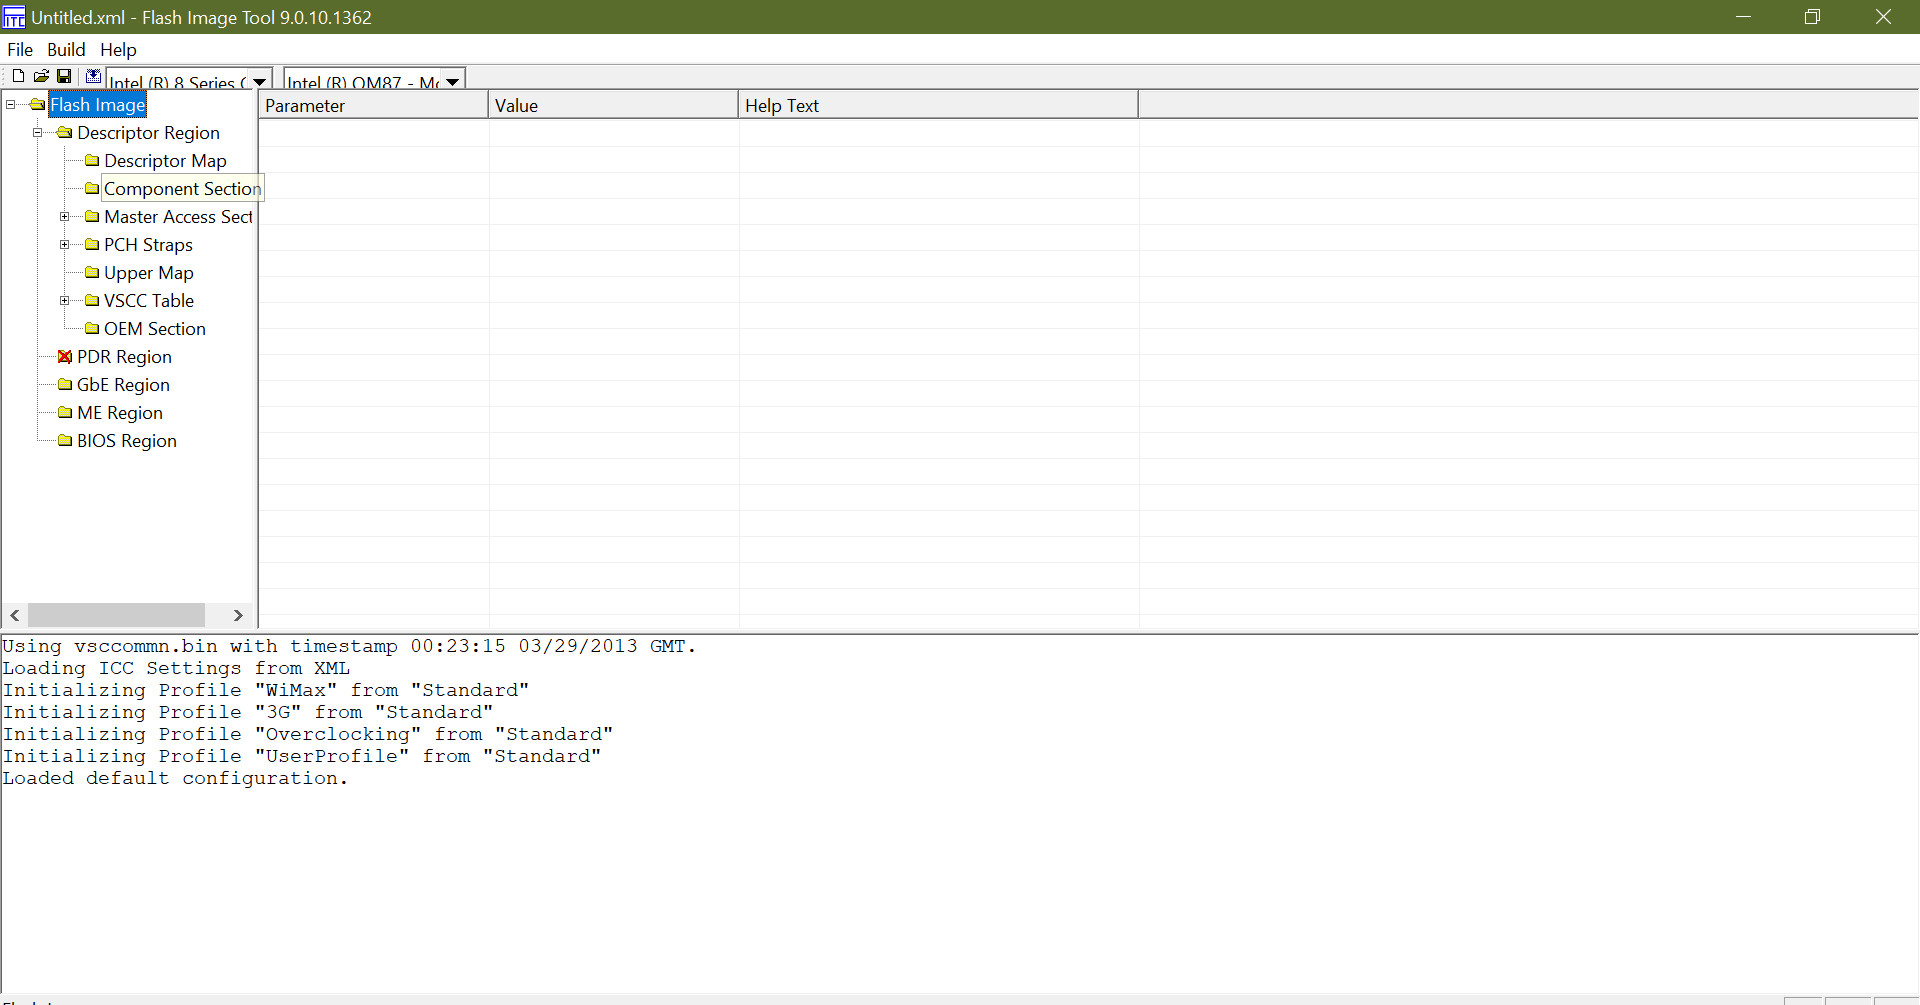The width and height of the screenshot is (1920, 1005).
Task: Expand the PCH Straps node
Action: tap(64, 245)
